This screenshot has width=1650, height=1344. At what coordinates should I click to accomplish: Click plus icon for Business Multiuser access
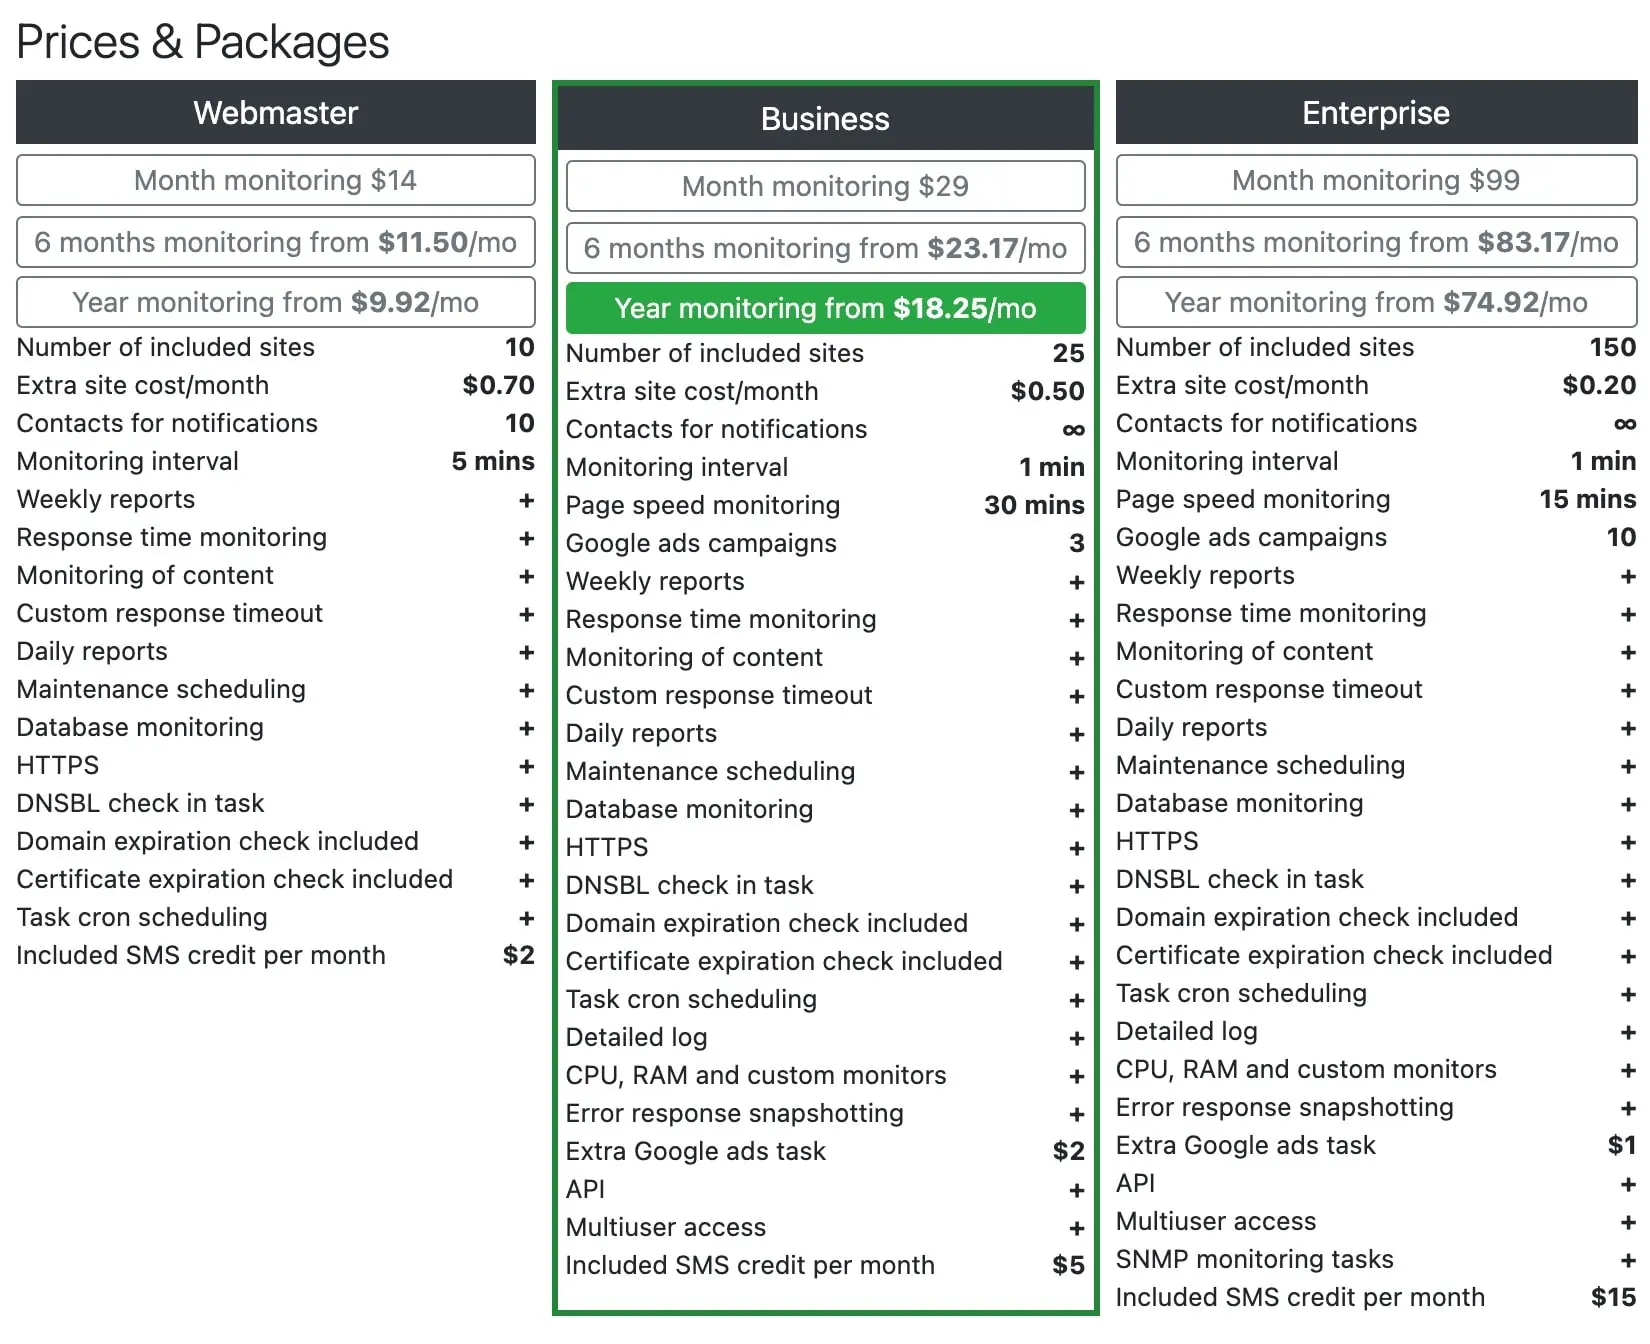point(1076,1228)
